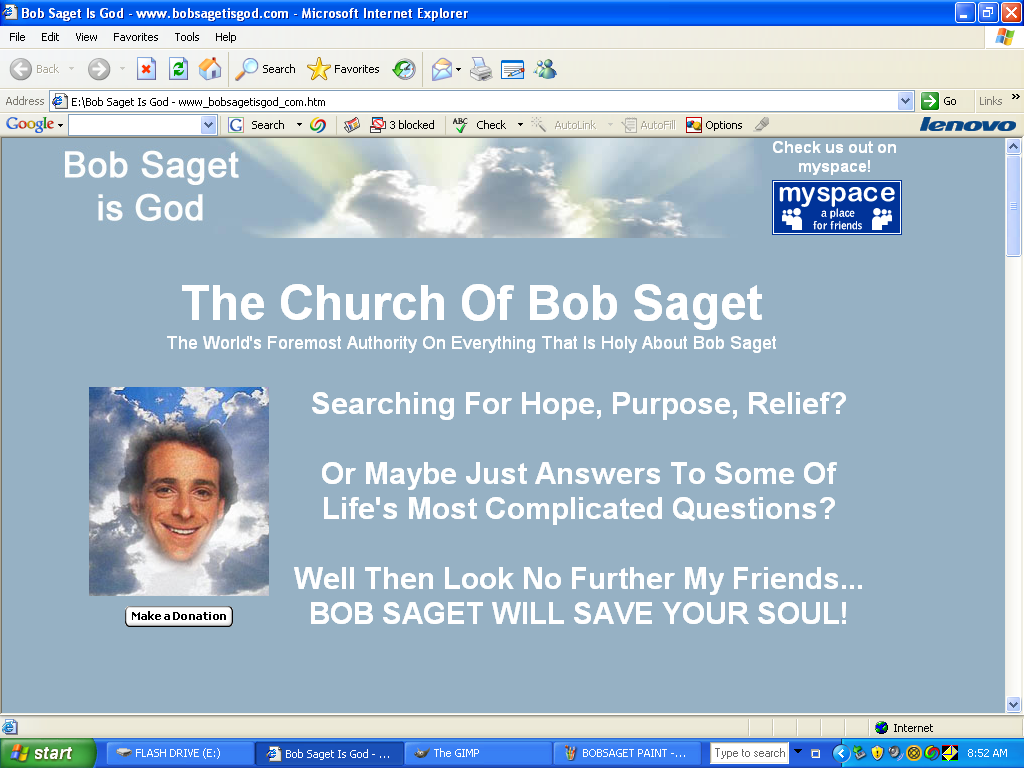Click the vertical scrollbar down arrow
Image resolution: width=1024 pixels, height=768 pixels.
[x=1013, y=704]
